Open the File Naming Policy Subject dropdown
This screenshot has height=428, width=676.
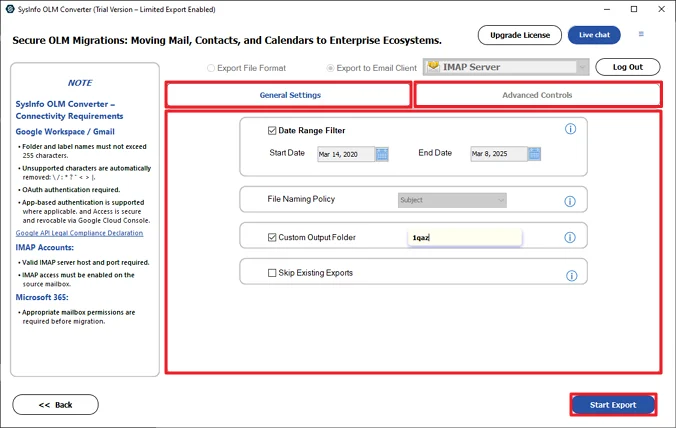point(452,200)
